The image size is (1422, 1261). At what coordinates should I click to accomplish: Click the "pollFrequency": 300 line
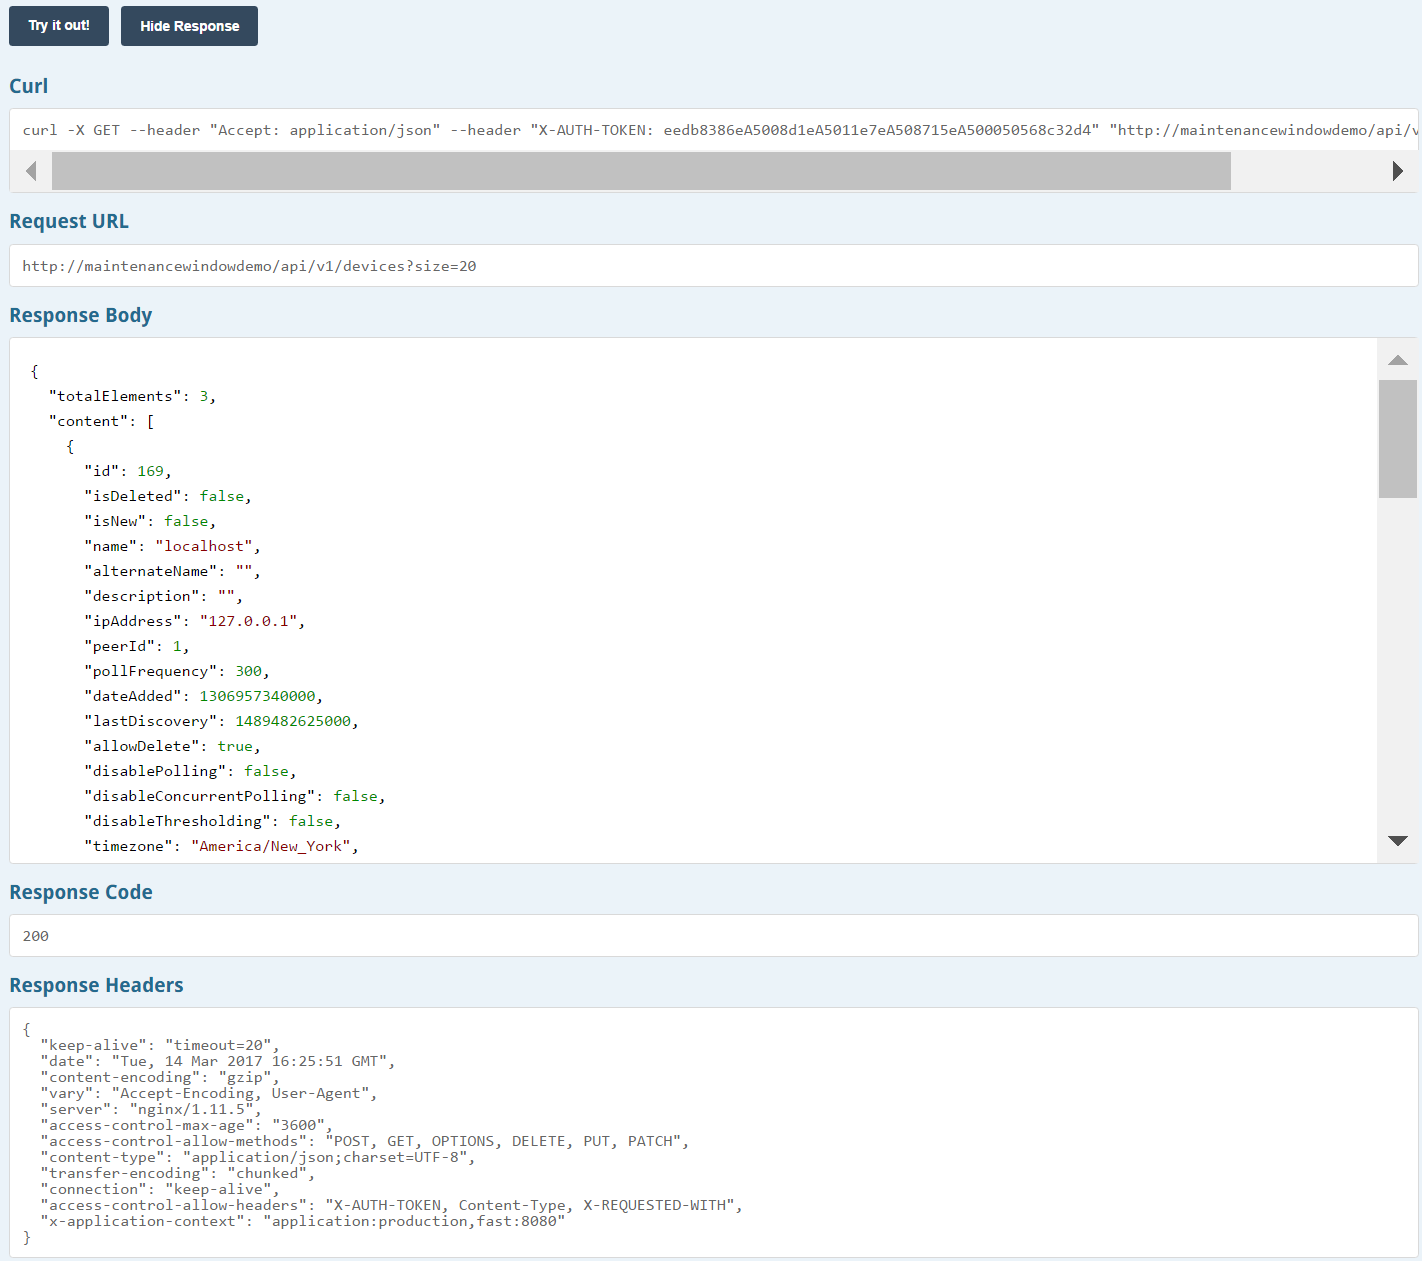(x=177, y=671)
